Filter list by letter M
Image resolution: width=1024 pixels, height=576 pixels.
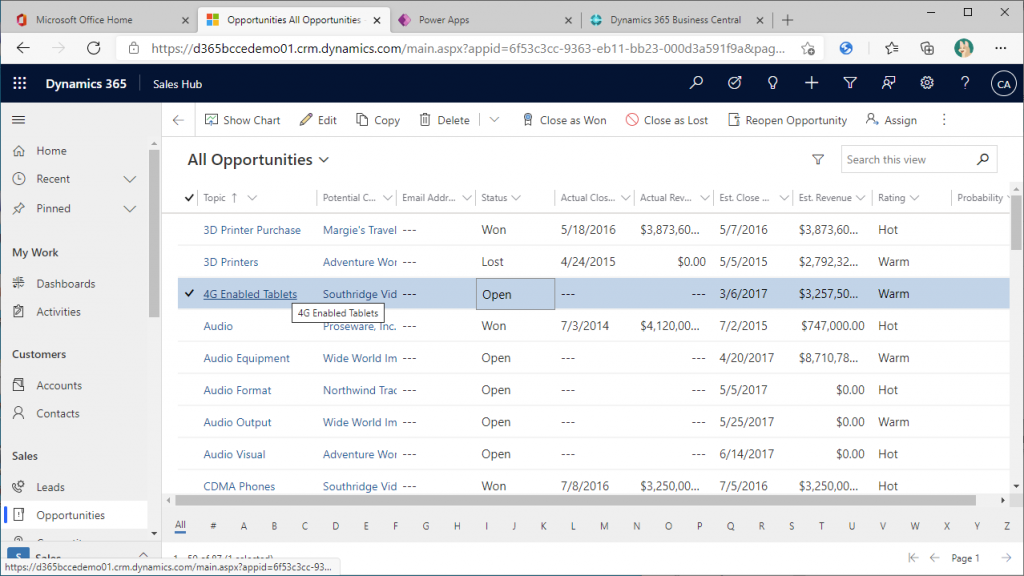tap(604, 526)
